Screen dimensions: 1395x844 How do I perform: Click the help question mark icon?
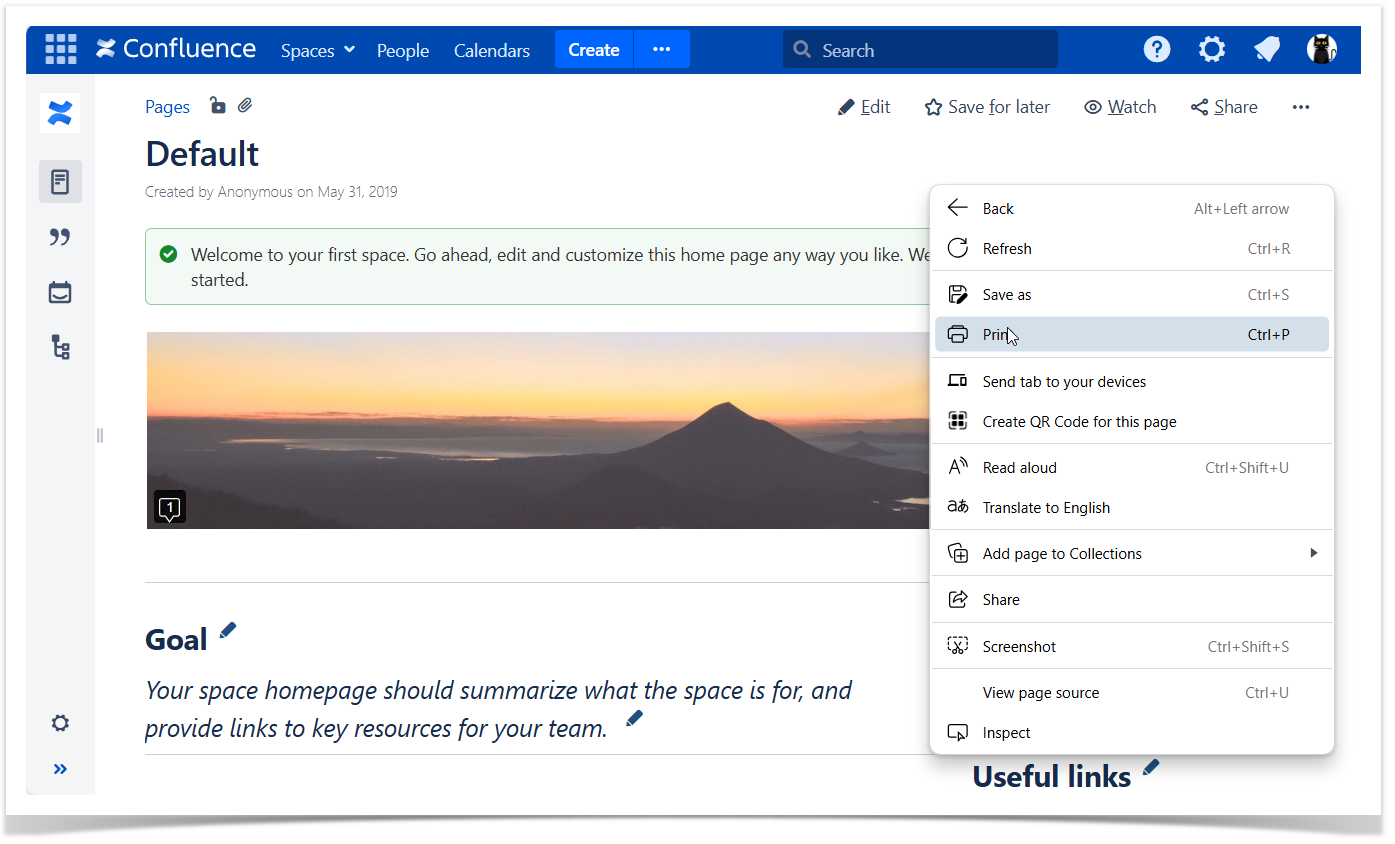[x=1156, y=49]
